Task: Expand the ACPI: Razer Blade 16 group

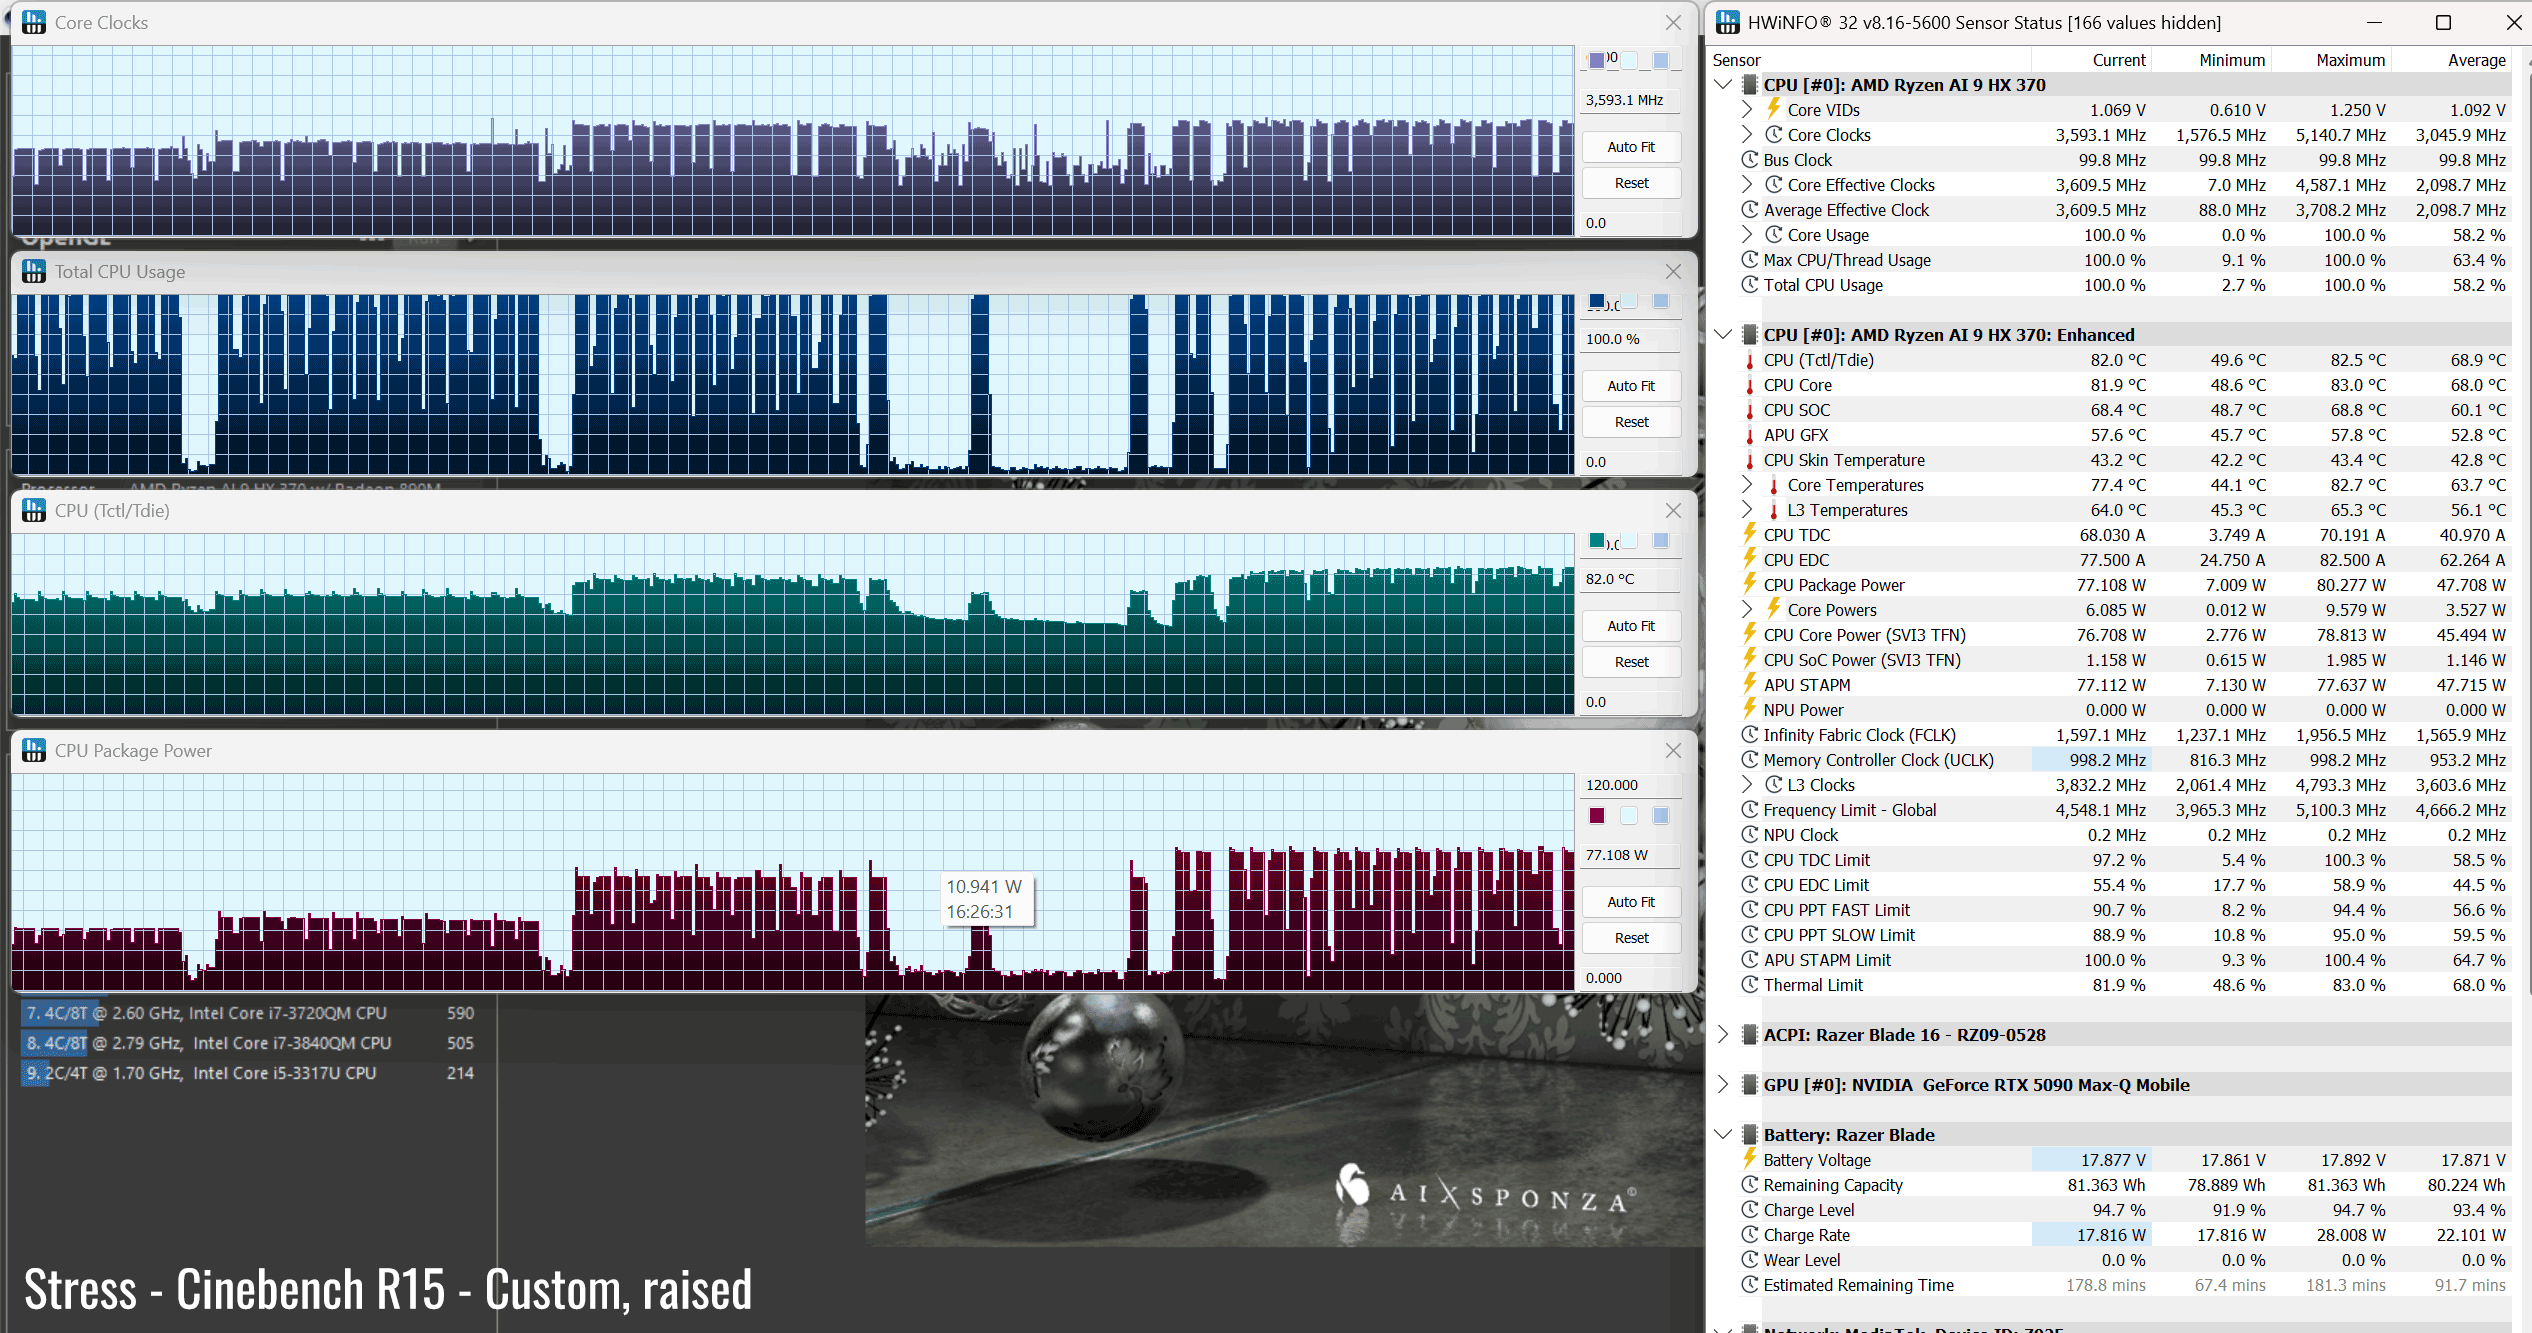Action: click(x=1723, y=1034)
